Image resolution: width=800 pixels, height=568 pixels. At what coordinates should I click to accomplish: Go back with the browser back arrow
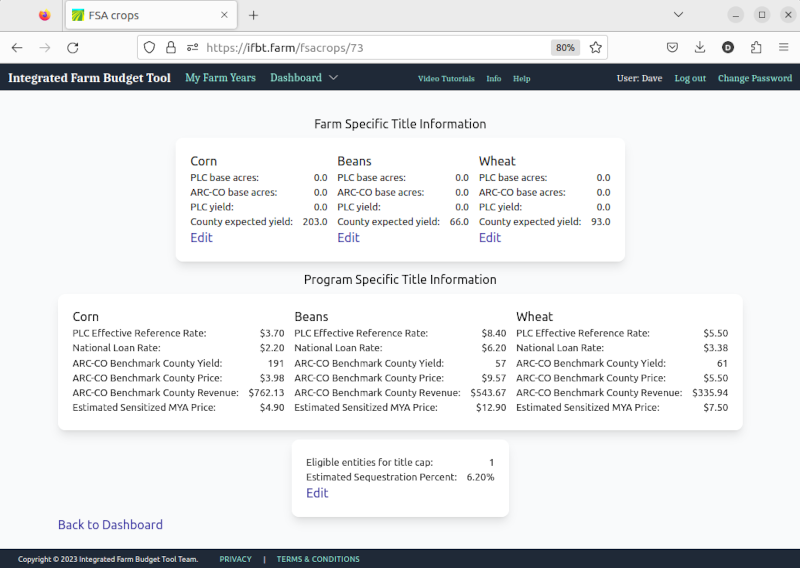pyautogui.click(x=17, y=47)
